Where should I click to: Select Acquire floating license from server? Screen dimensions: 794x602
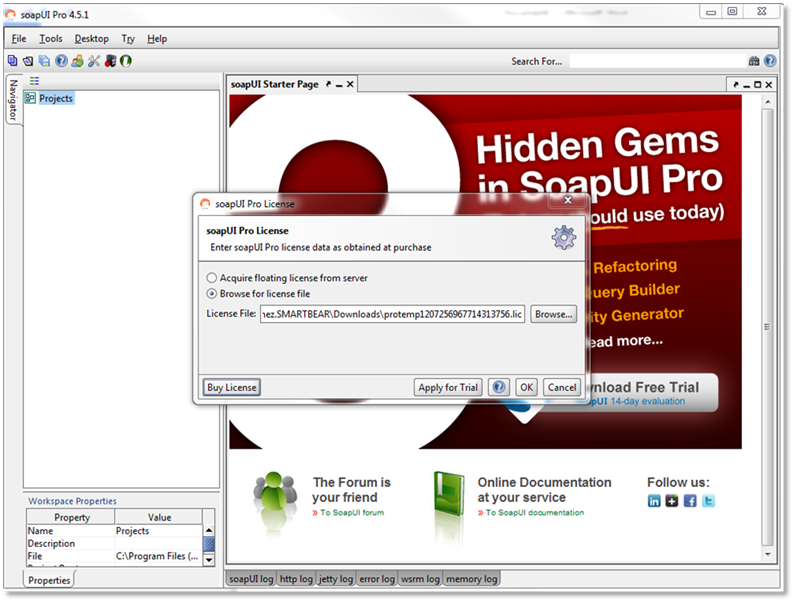[211, 277]
